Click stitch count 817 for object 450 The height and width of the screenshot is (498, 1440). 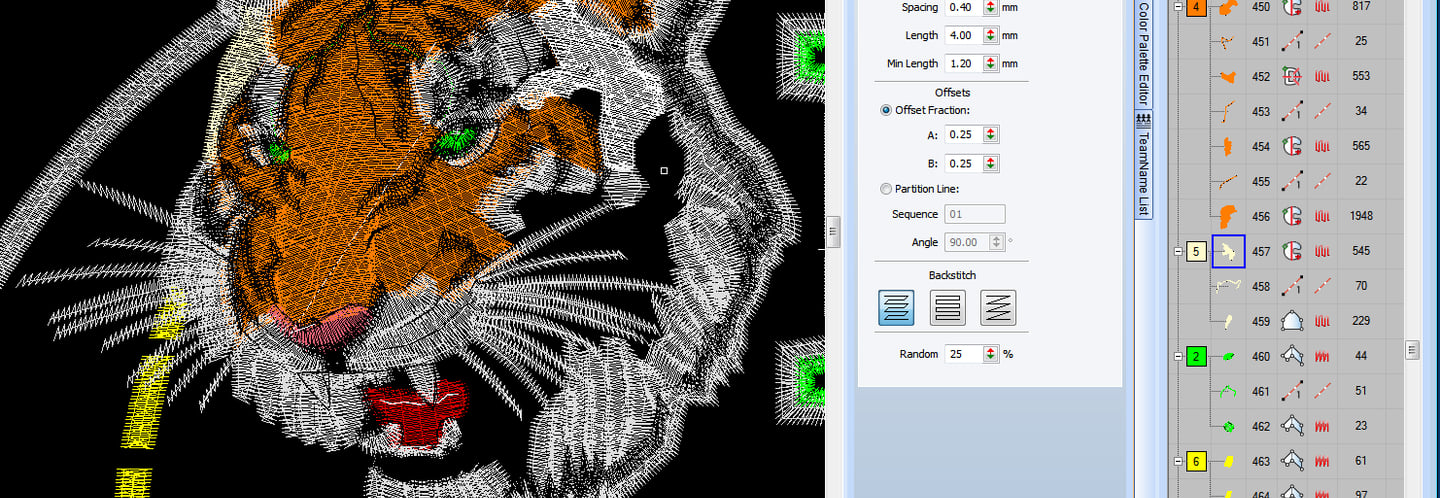(1360, 7)
